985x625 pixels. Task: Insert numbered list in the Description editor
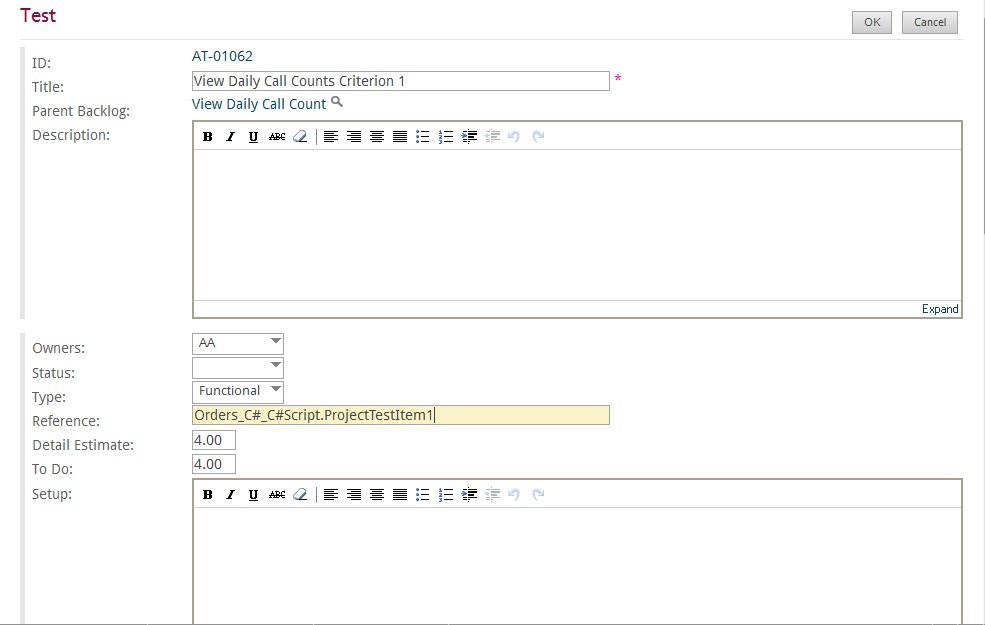click(x=446, y=136)
